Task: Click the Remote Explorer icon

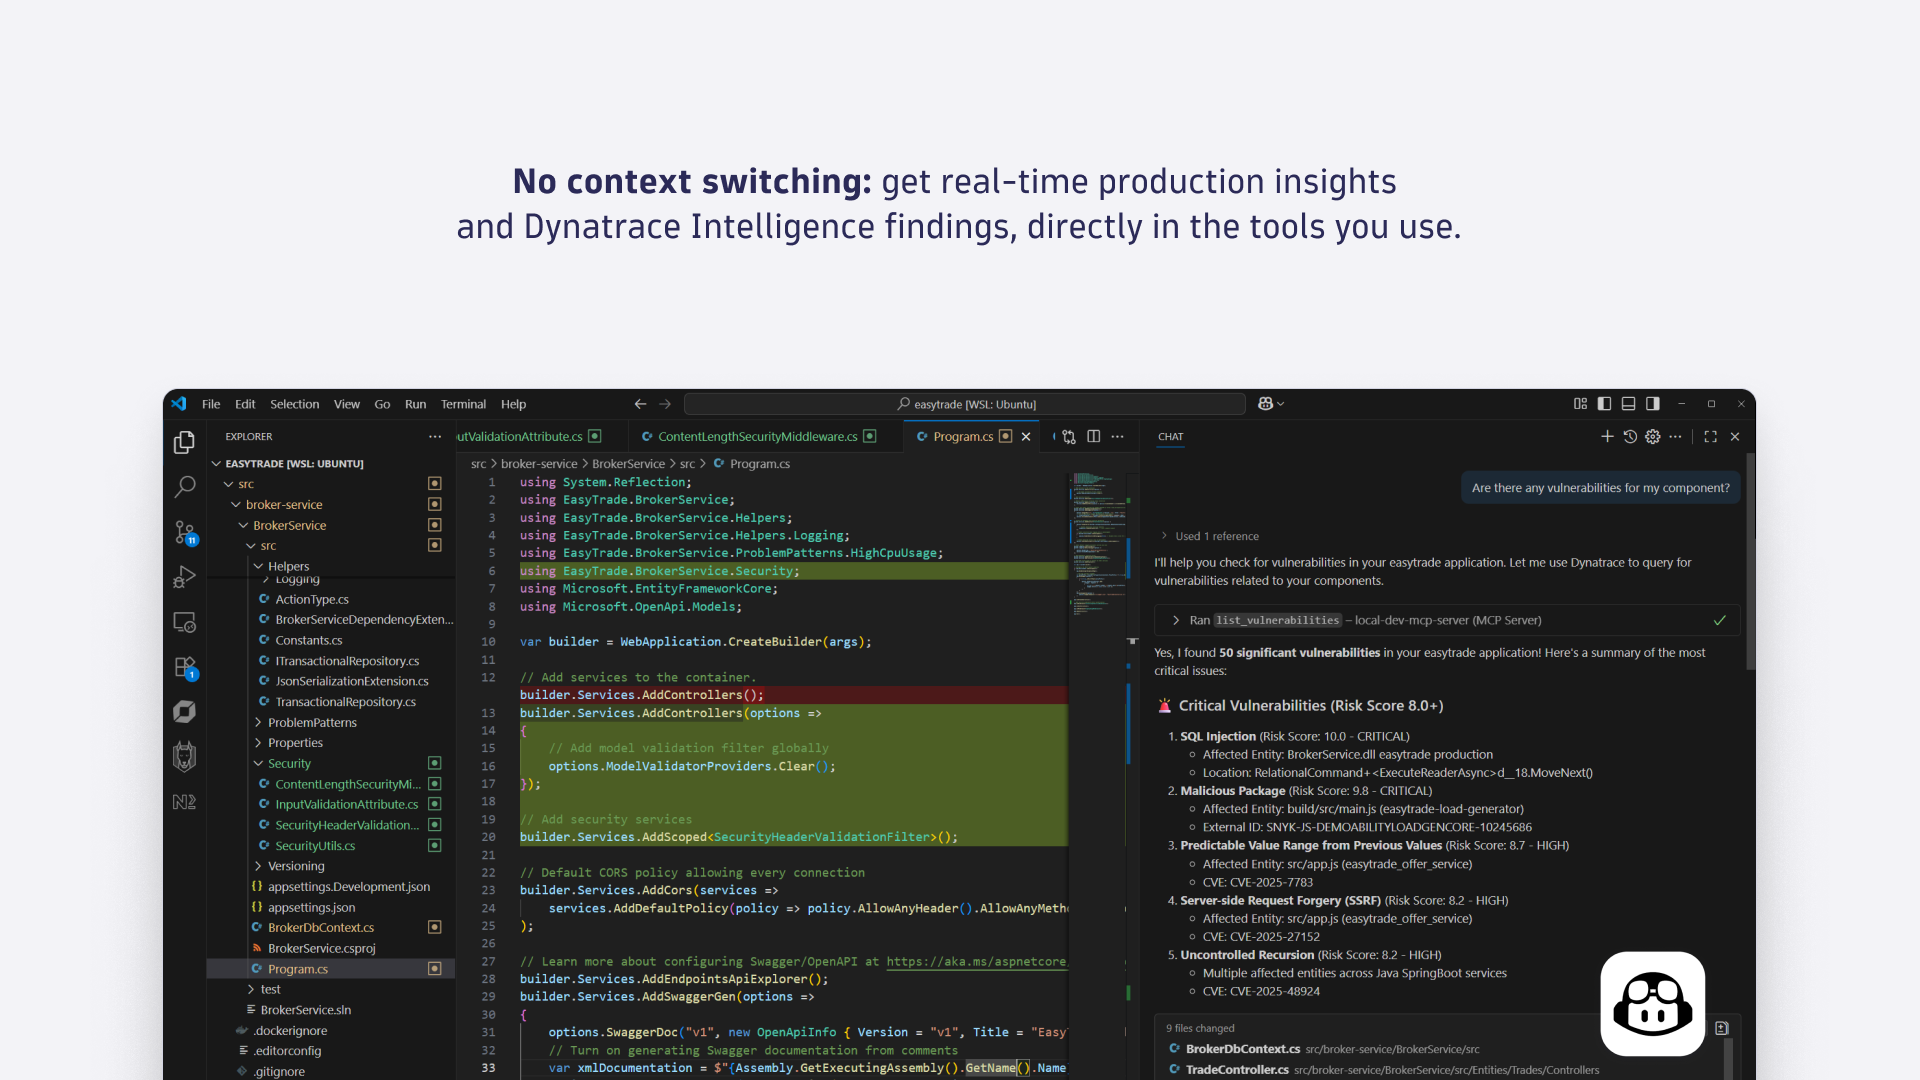Action: (x=184, y=621)
